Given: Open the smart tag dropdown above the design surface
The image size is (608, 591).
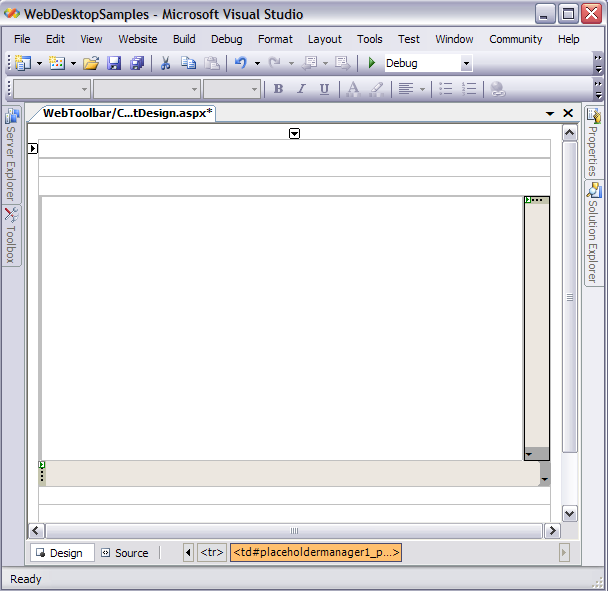Looking at the screenshot, I should [x=295, y=133].
